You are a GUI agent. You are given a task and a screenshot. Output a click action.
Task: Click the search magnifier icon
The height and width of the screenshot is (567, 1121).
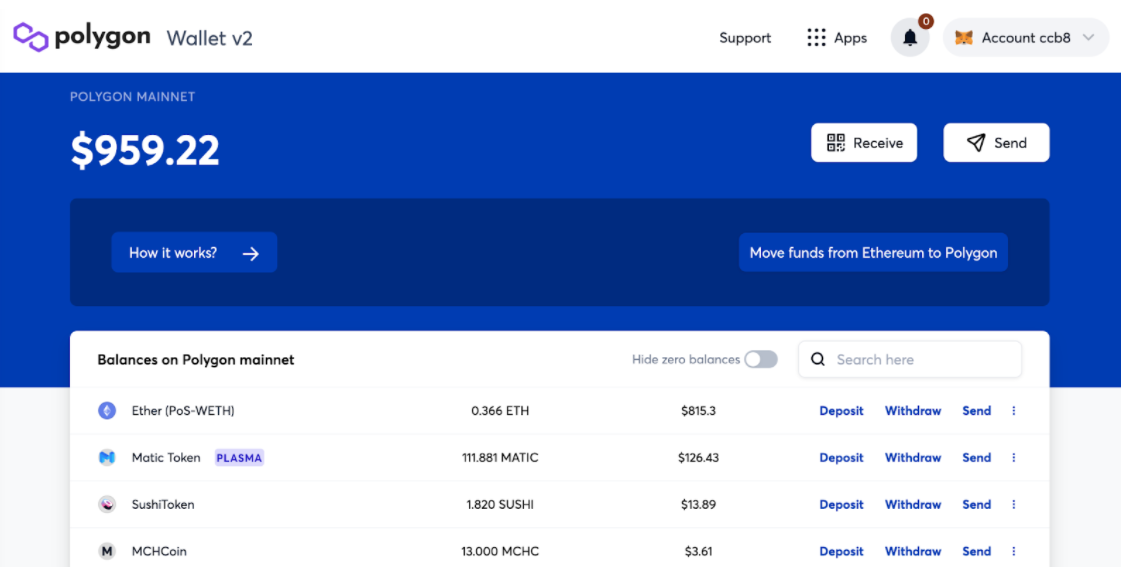[x=818, y=359]
